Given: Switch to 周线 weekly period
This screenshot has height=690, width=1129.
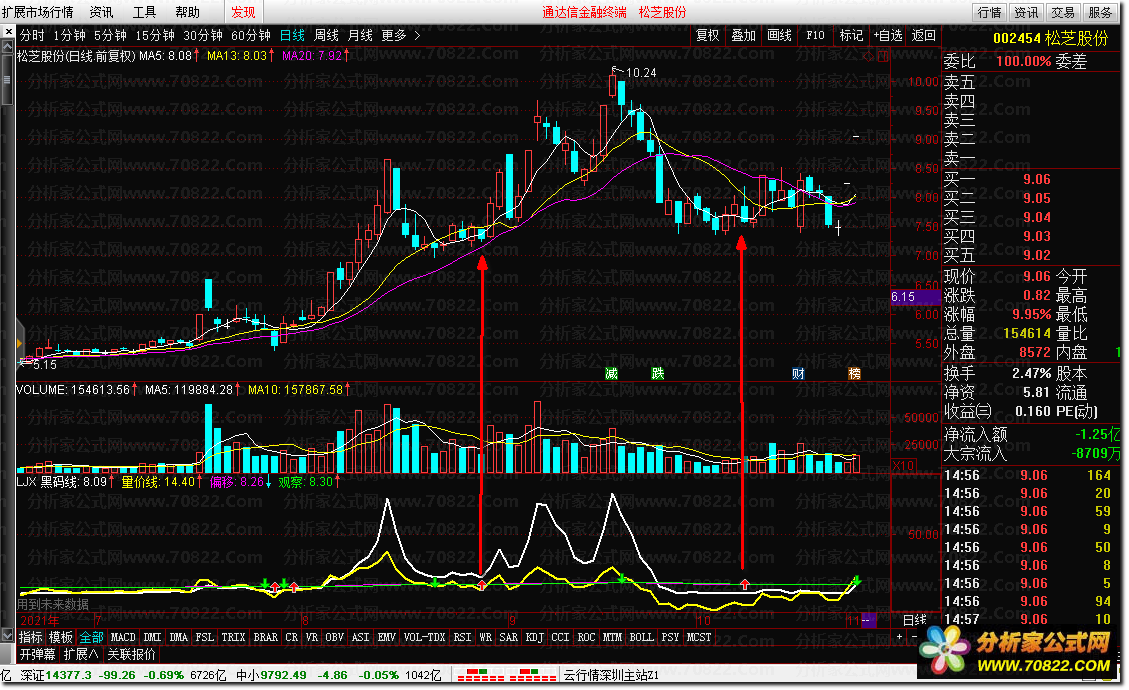Looking at the screenshot, I should tap(326, 35).
